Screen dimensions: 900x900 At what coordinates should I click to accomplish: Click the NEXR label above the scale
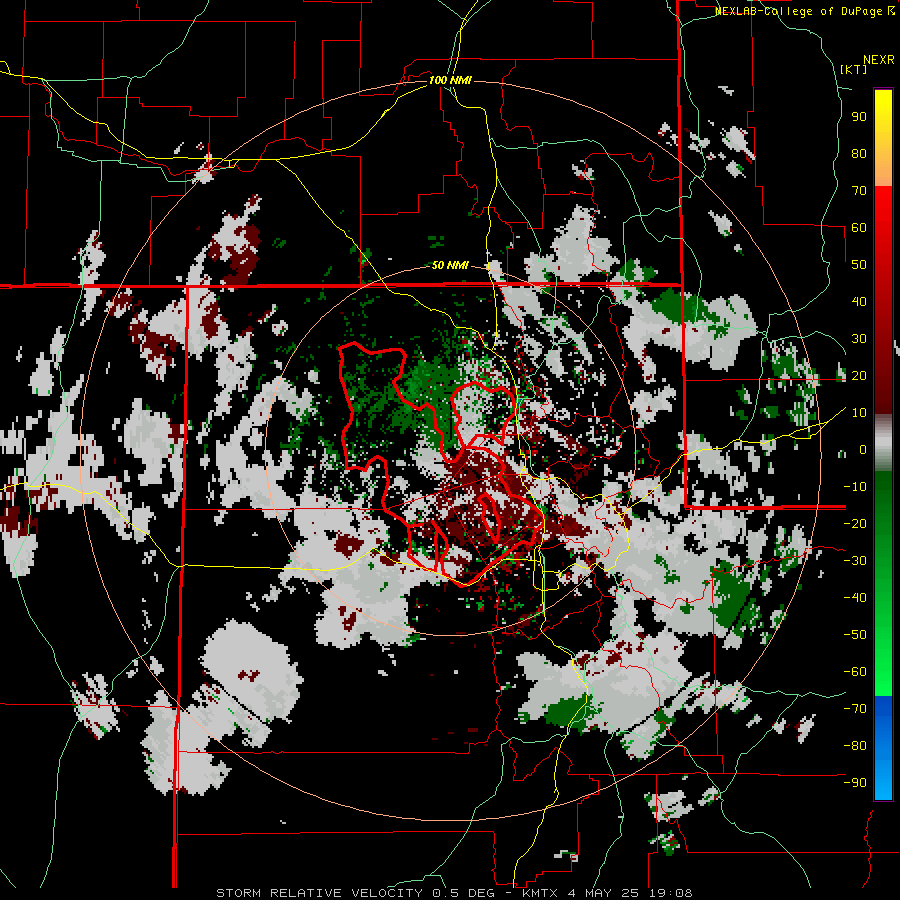(879, 60)
